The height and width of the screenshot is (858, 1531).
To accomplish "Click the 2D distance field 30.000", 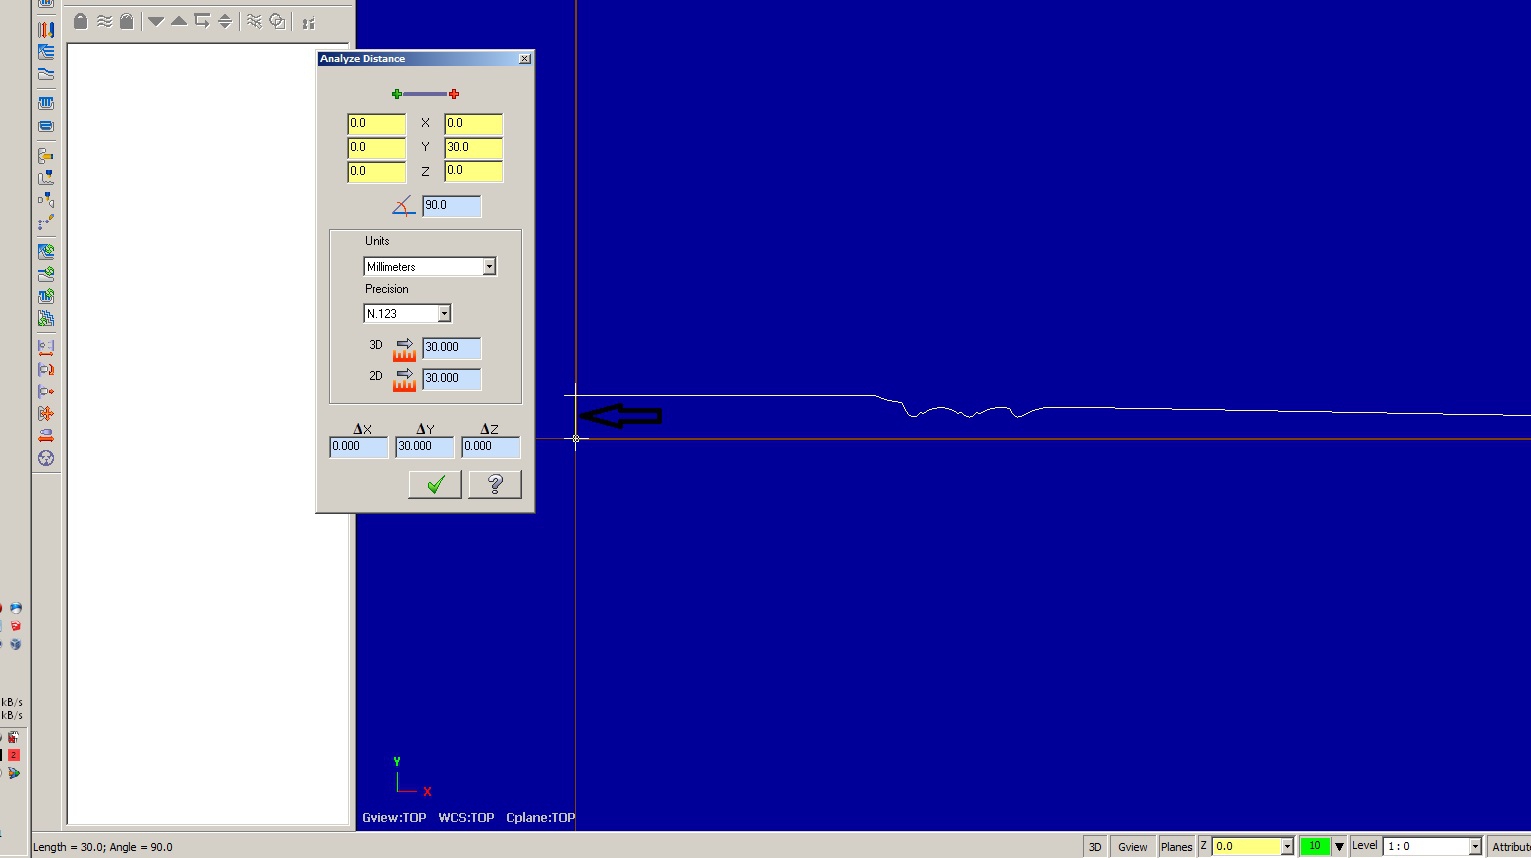I will click(x=451, y=379).
